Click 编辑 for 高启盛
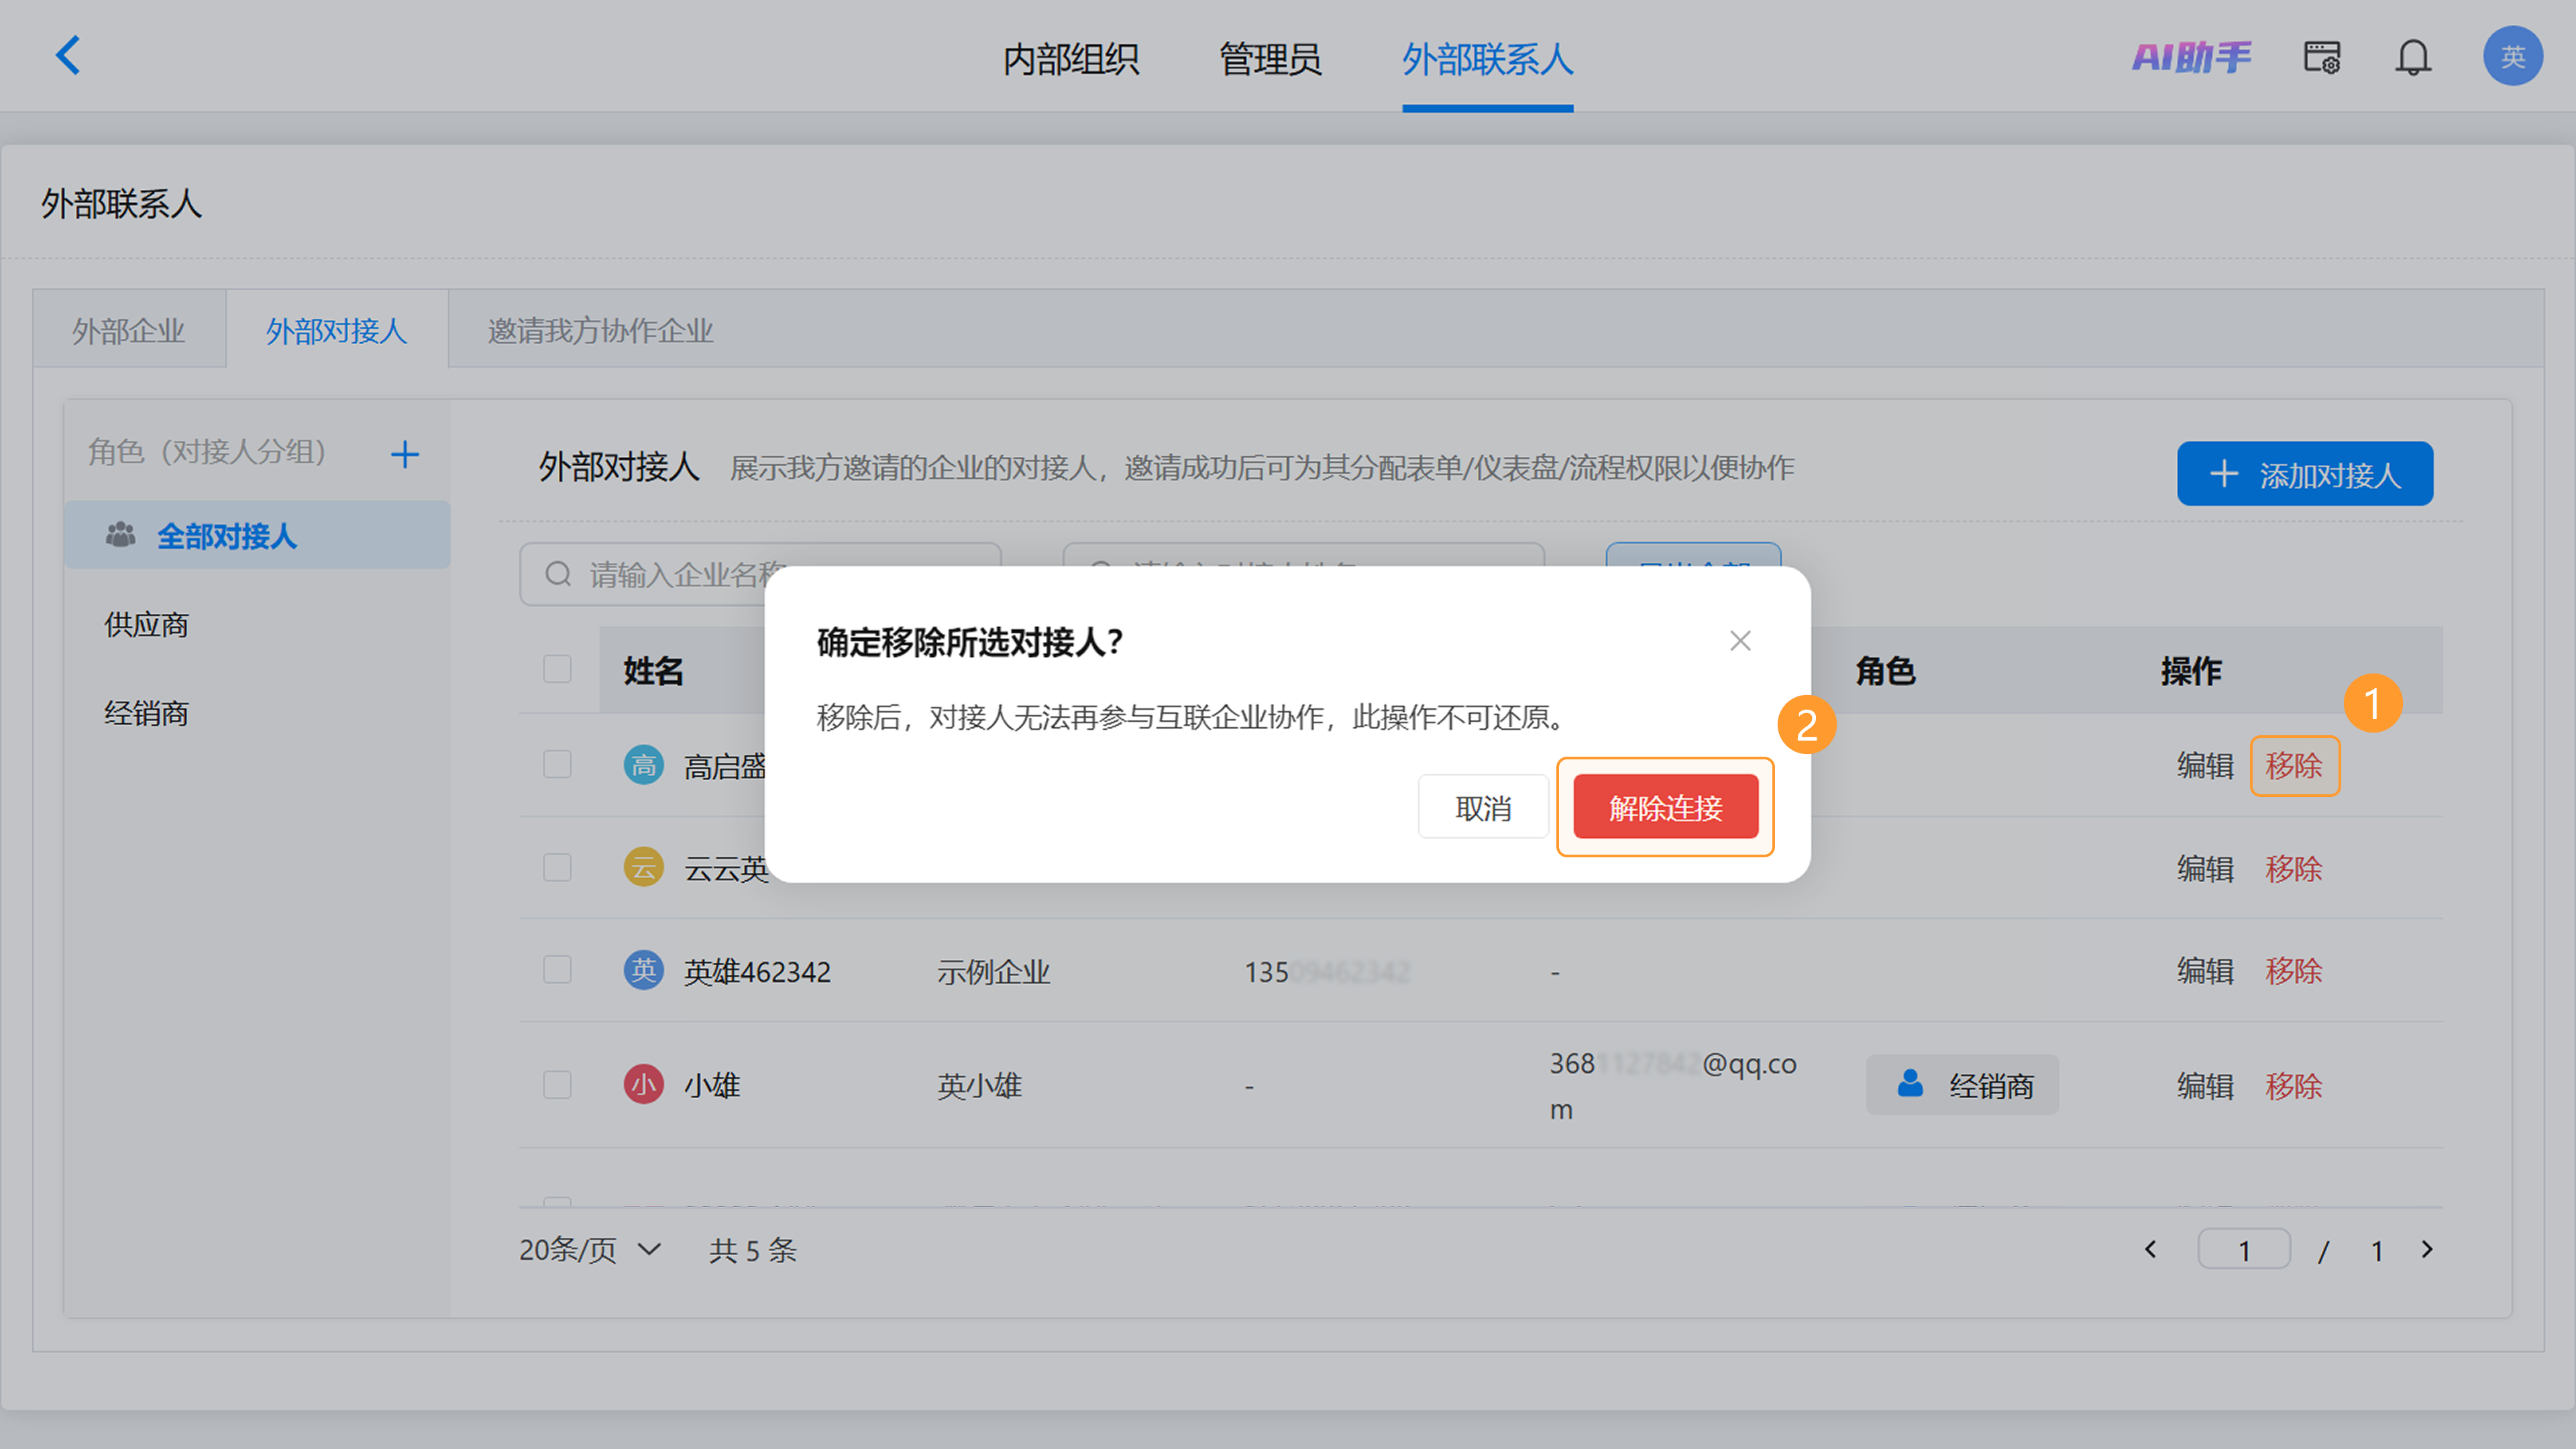Viewport: 2576px width, 1449px height. (x=2205, y=766)
